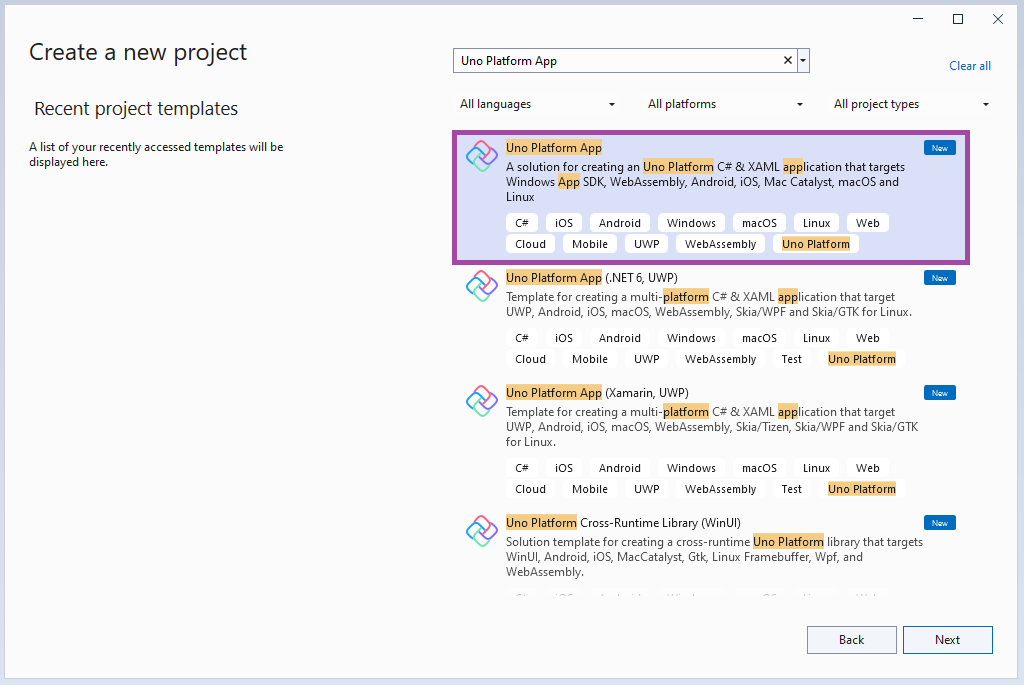Click the Uno Platform App template icon

click(x=482, y=157)
